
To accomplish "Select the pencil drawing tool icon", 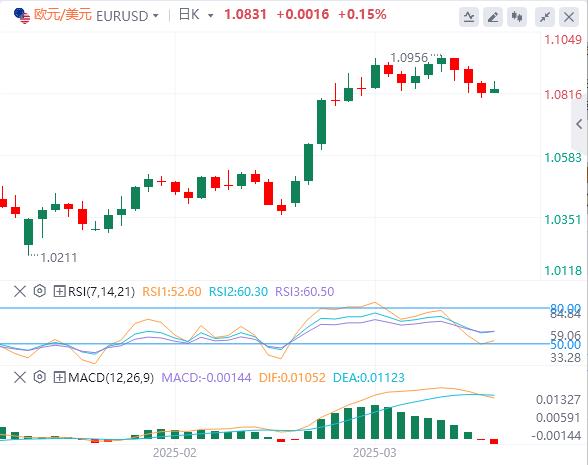I will [493, 16].
